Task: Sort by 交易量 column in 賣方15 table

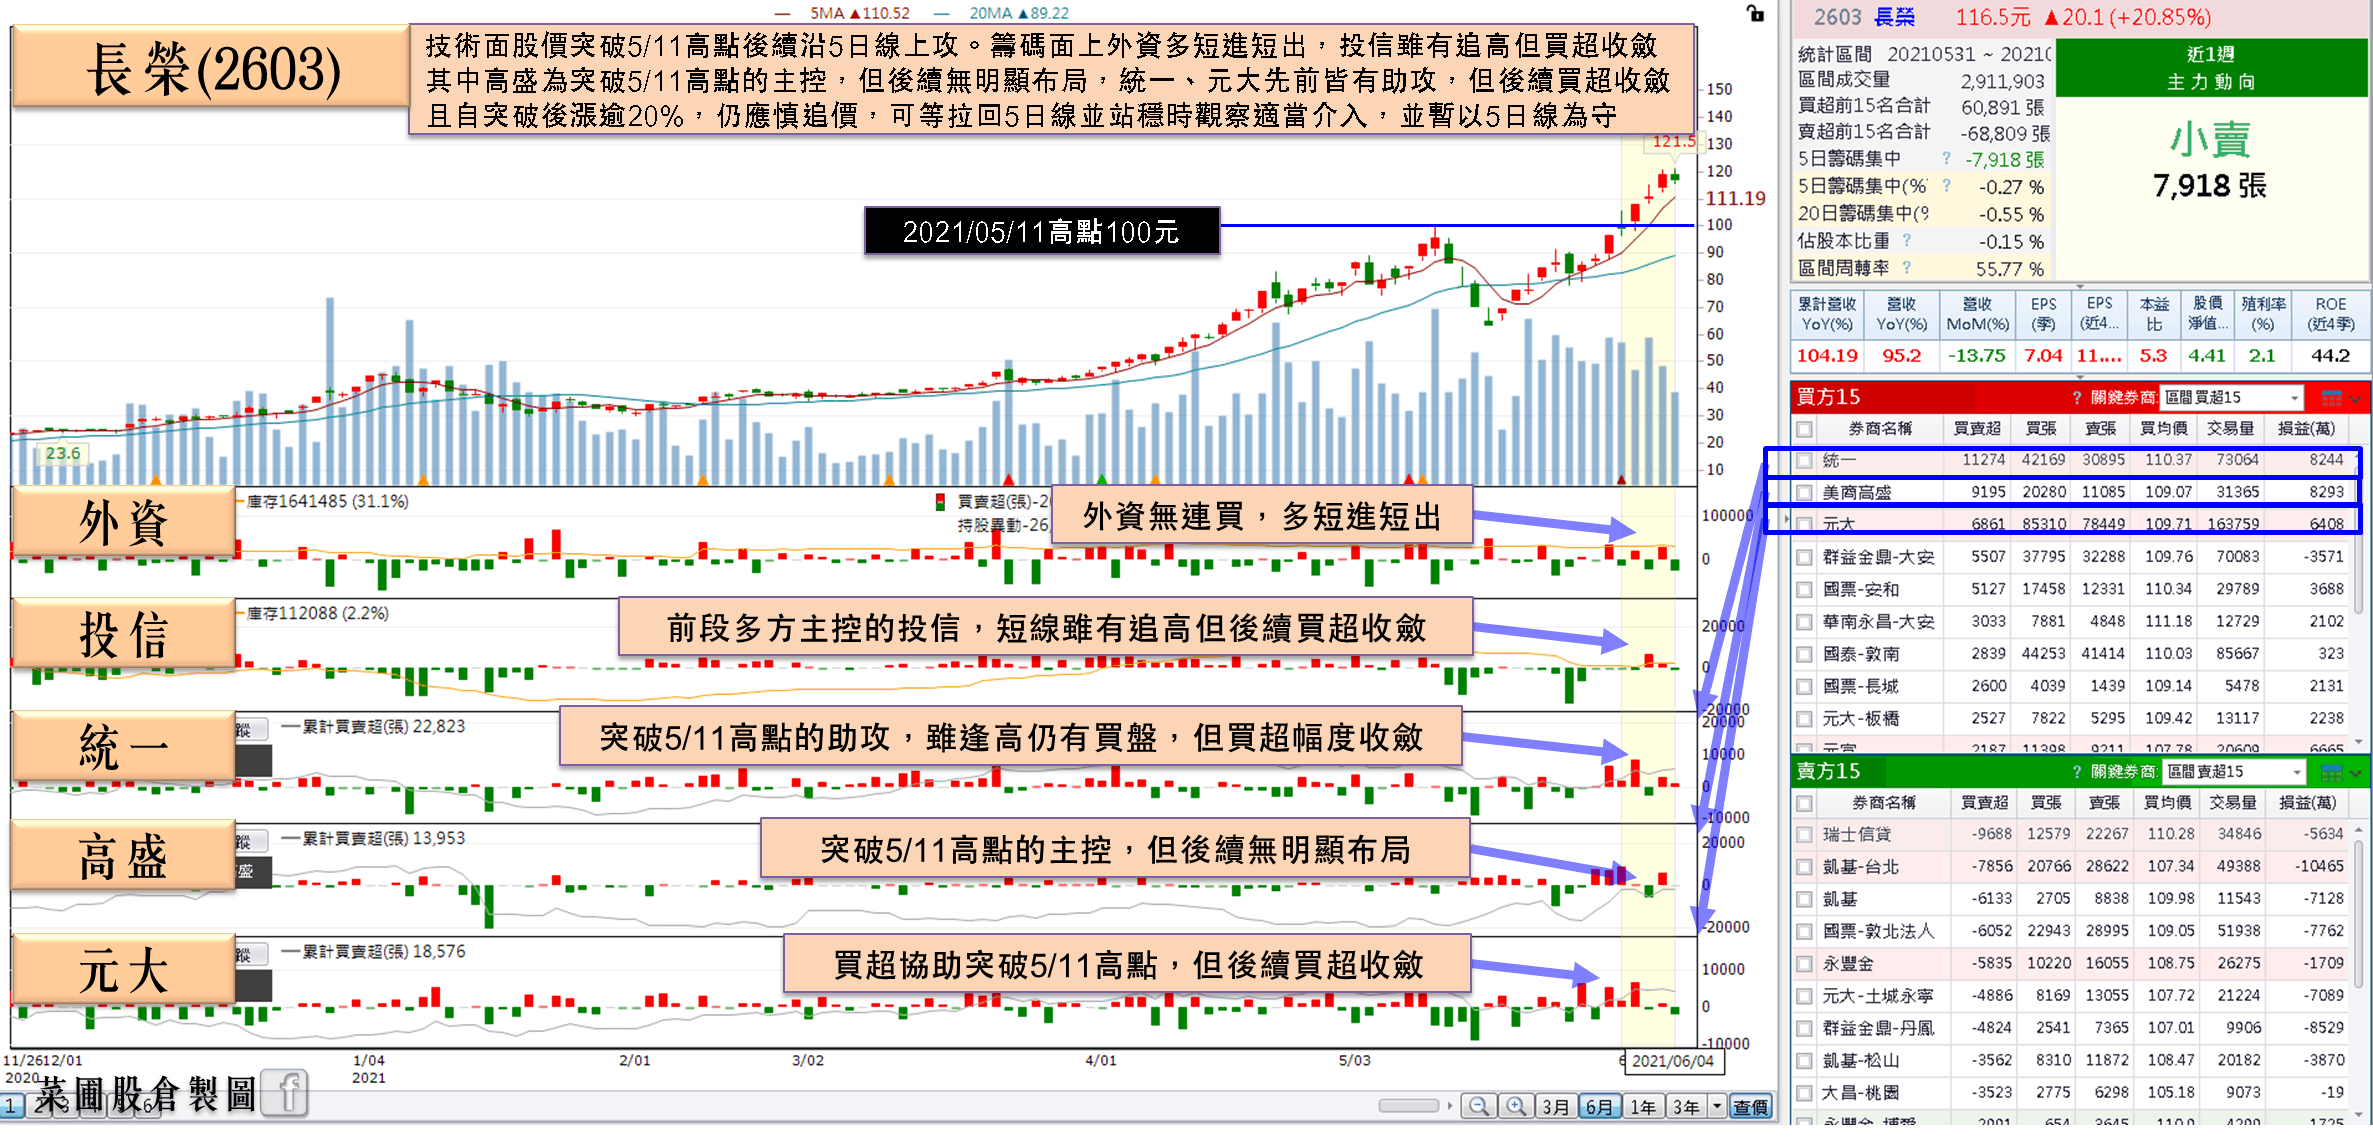Action: coord(2231,803)
